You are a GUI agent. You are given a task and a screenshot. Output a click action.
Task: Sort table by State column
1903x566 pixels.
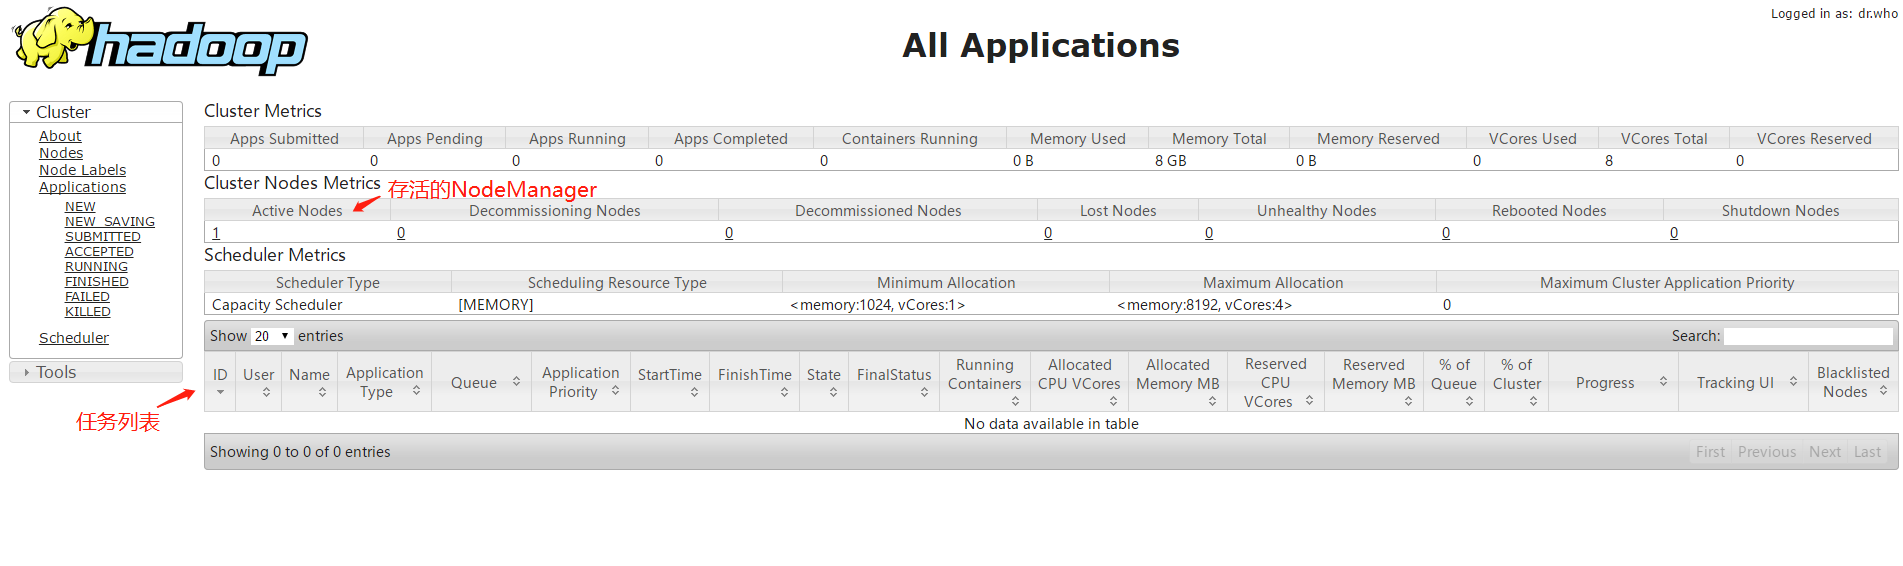[823, 382]
